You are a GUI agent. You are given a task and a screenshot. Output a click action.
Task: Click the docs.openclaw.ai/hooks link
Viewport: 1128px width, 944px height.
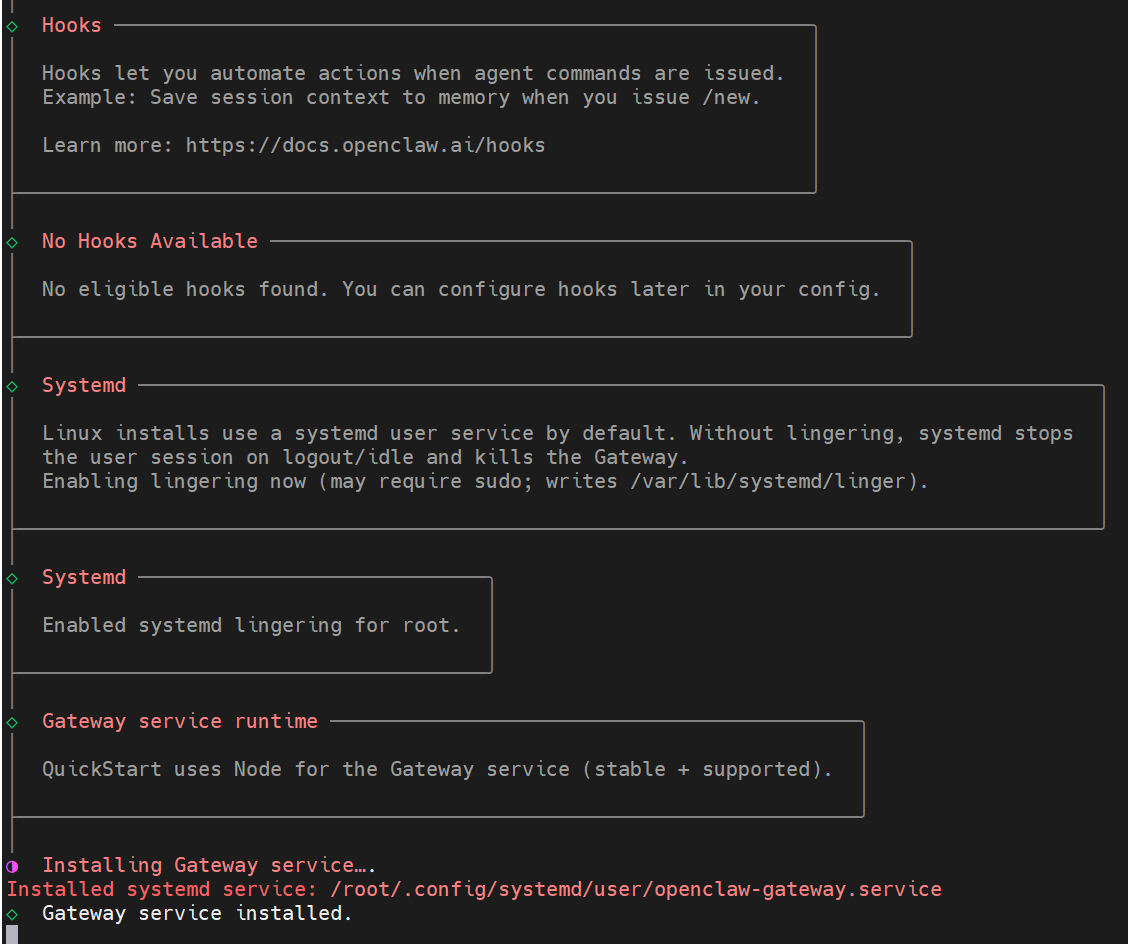[365, 145]
